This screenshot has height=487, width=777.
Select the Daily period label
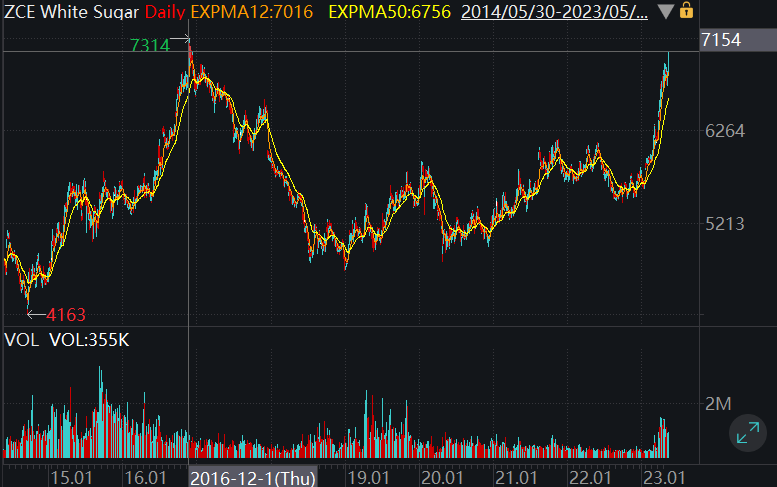(165, 12)
